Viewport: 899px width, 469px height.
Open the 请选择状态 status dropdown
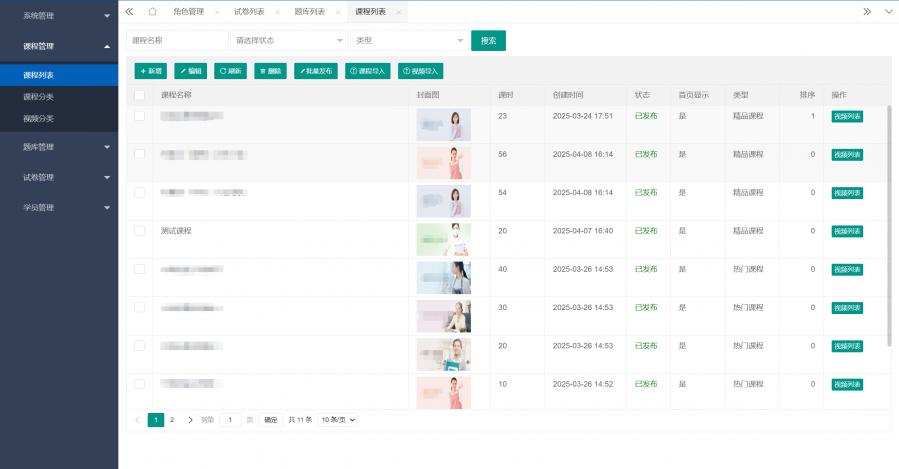[287, 40]
